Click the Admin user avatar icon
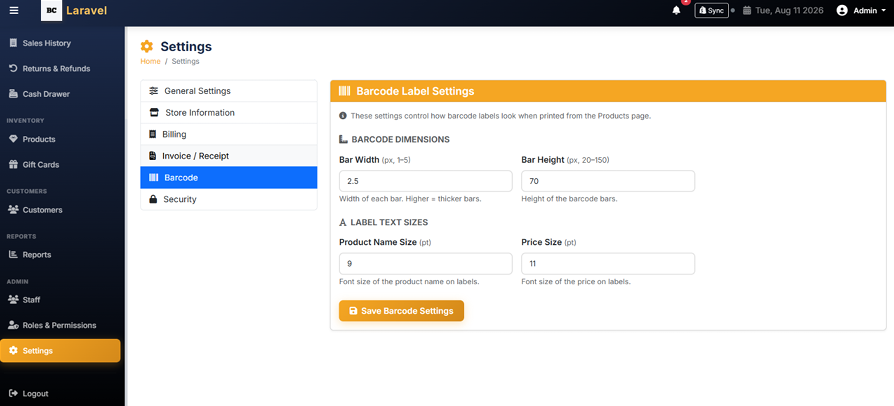 pos(842,10)
